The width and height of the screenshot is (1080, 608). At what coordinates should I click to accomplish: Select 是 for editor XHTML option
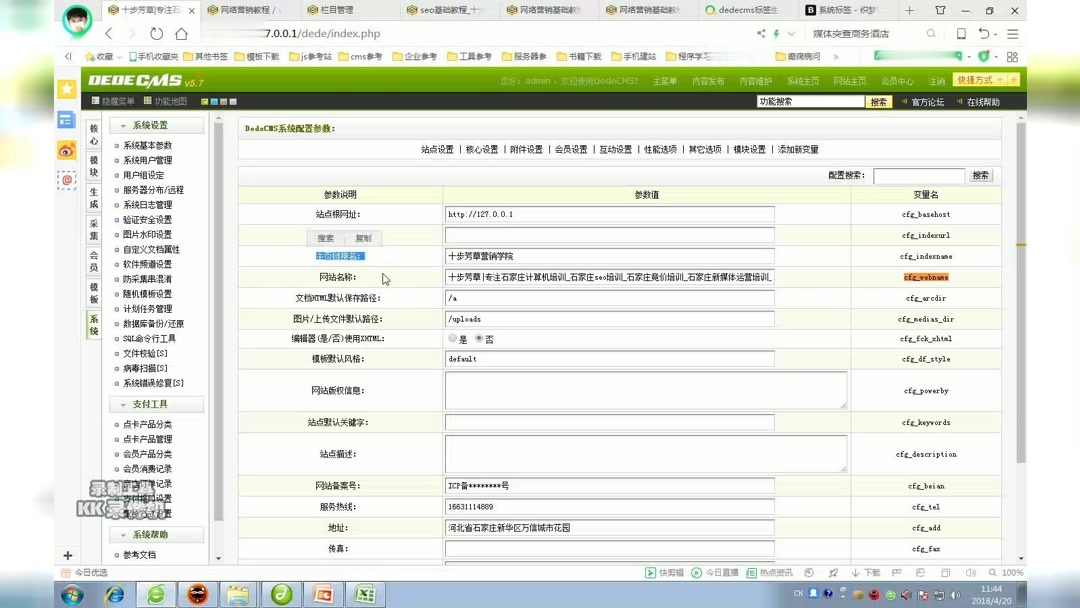453,338
